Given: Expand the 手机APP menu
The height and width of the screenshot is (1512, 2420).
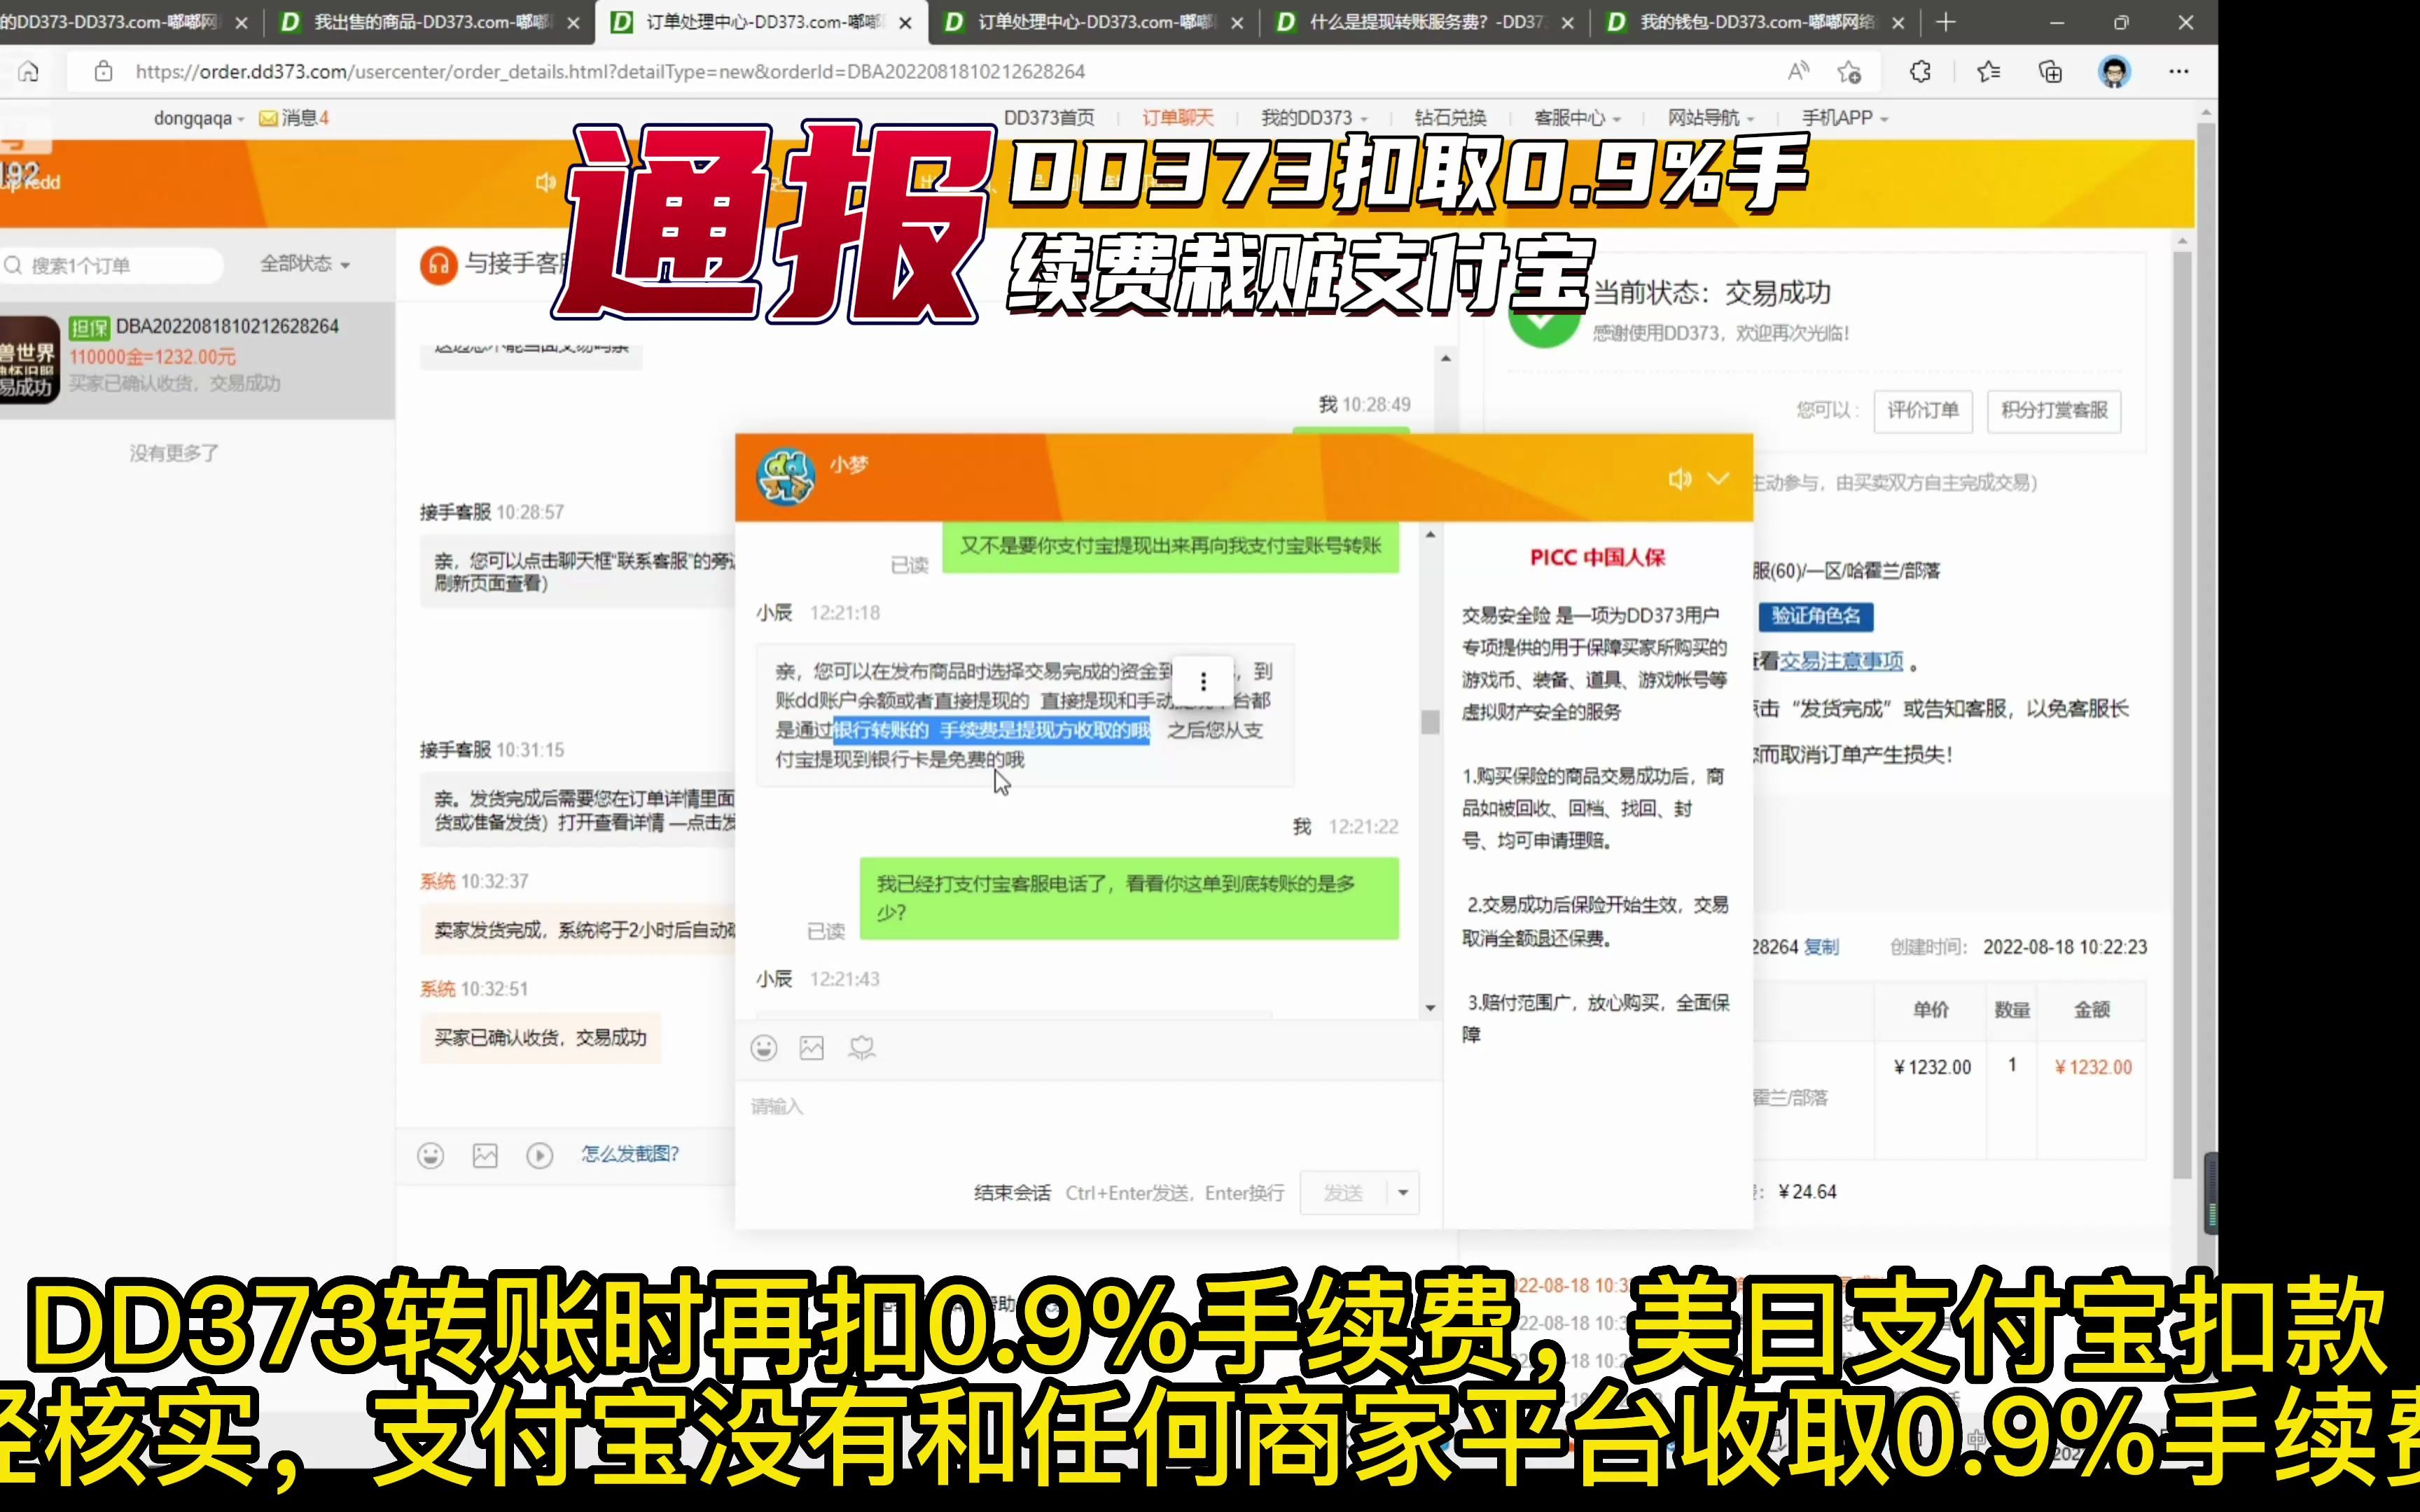Looking at the screenshot, I should pyautogui.click(x=1845, y=118).
